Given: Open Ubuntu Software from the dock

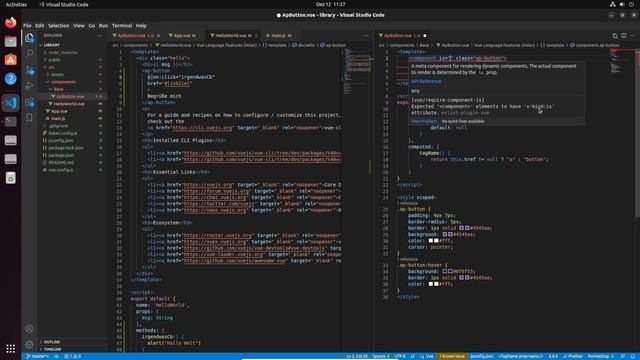Looking at the screenshot, I should [11, 60].
